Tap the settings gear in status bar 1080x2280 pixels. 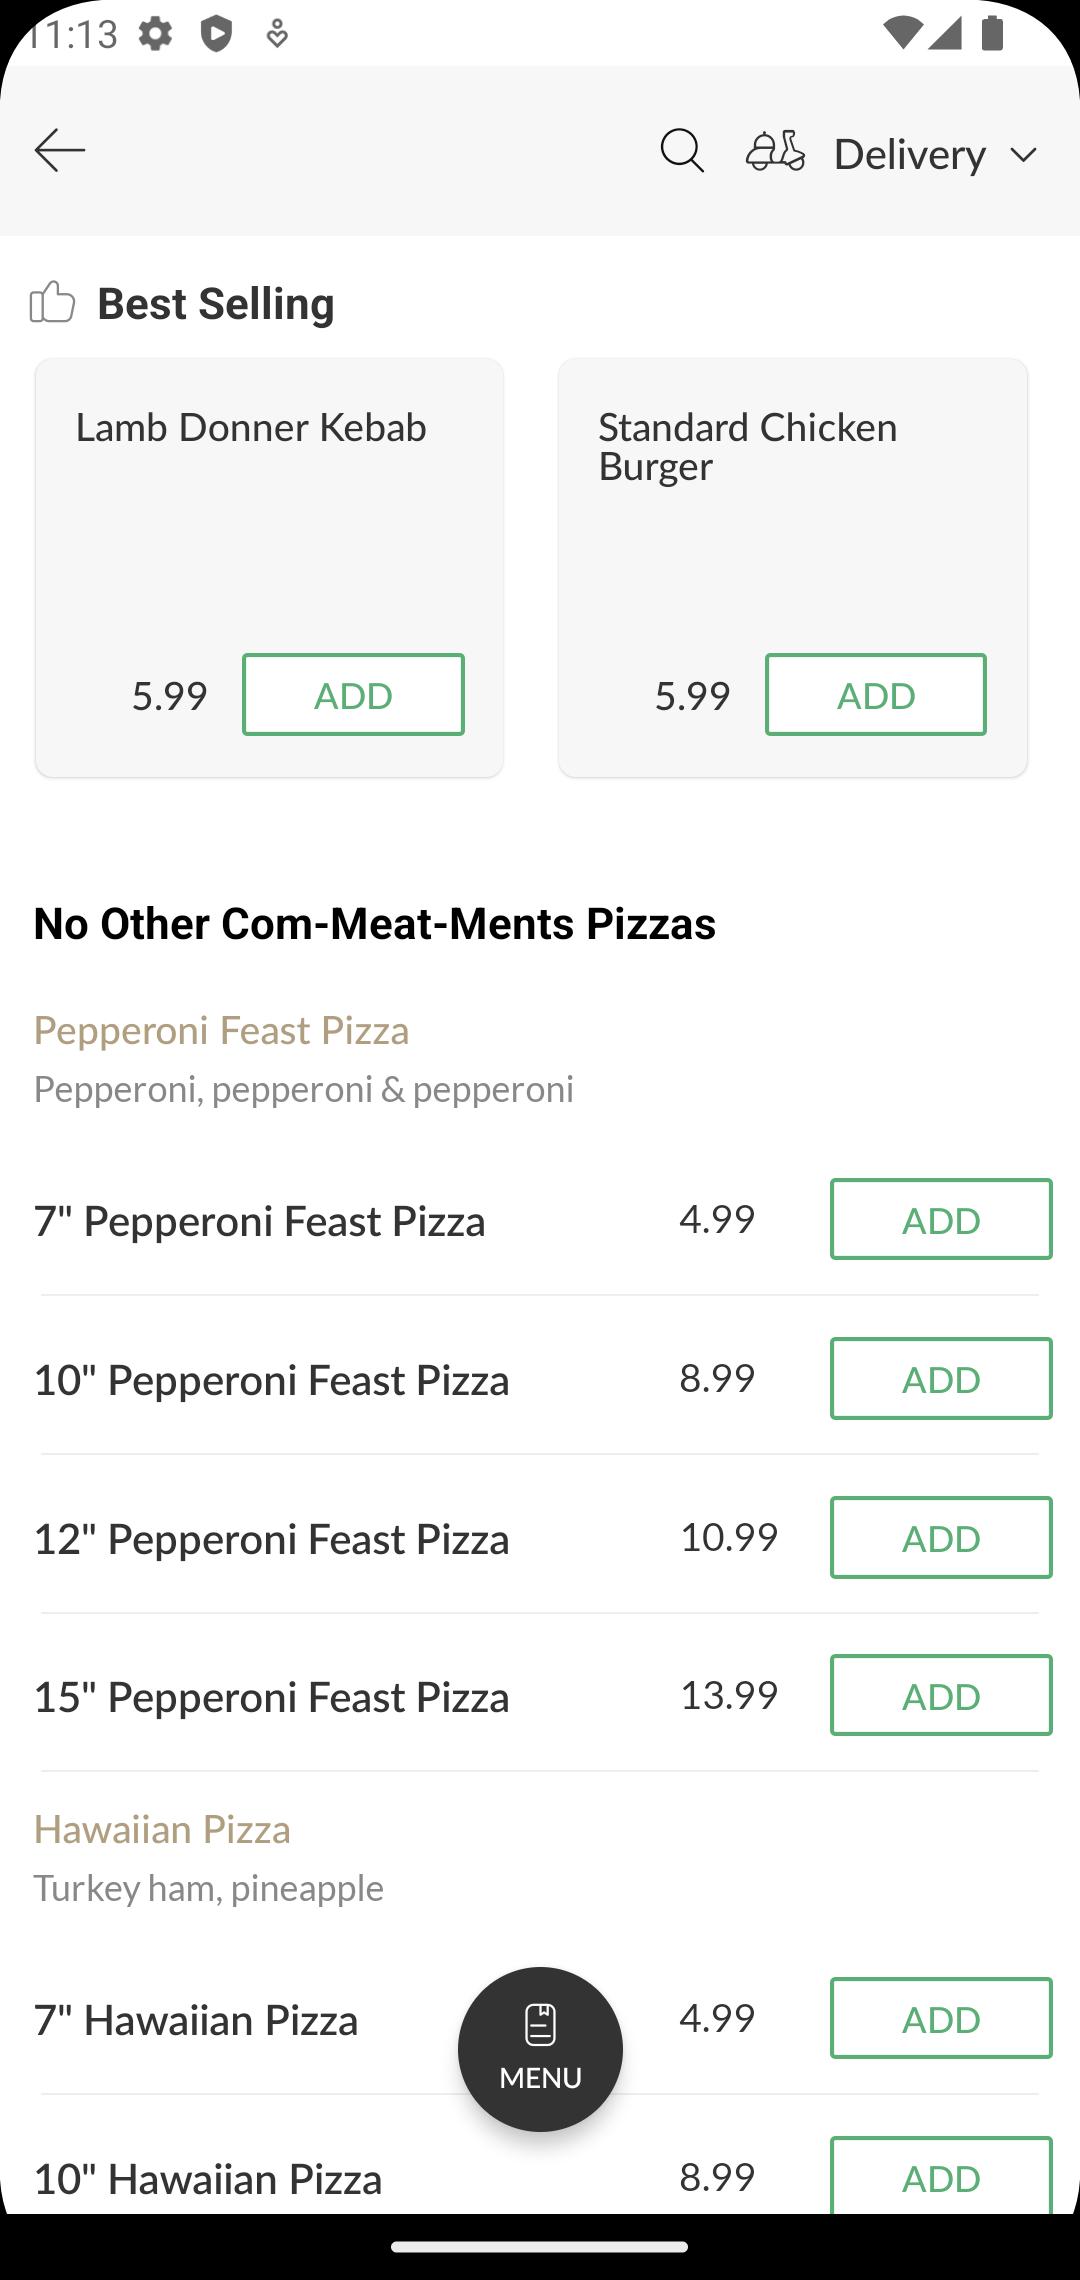pyautogui.click(x=155, y=34)
